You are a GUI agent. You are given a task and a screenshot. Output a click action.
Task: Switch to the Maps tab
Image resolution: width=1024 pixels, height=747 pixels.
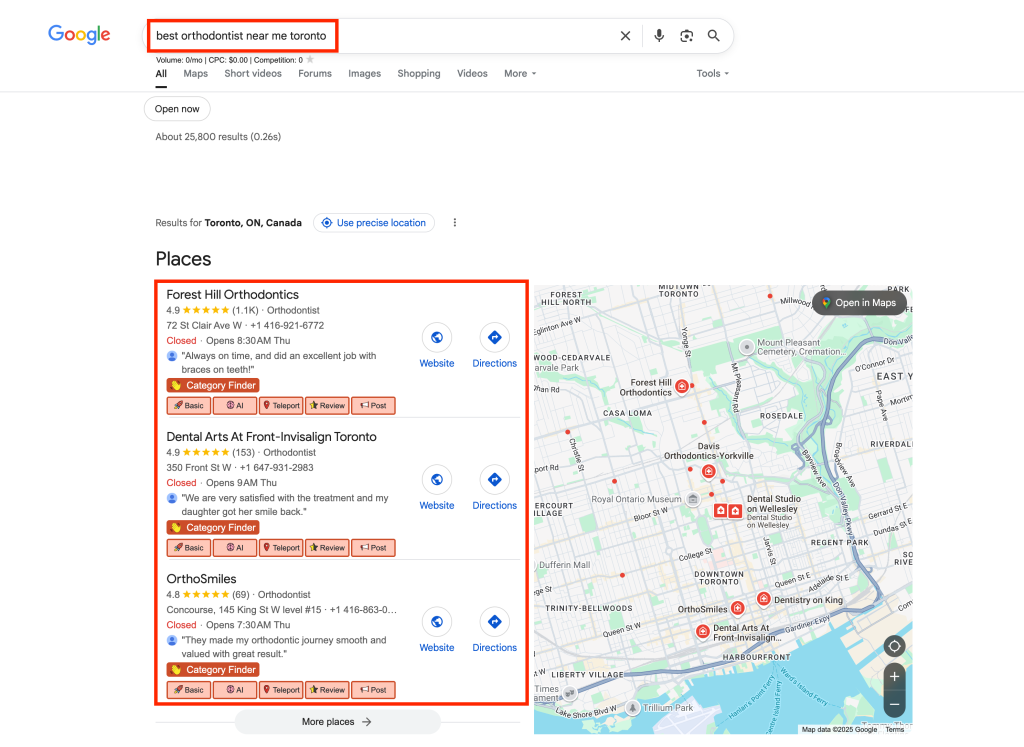195,74
